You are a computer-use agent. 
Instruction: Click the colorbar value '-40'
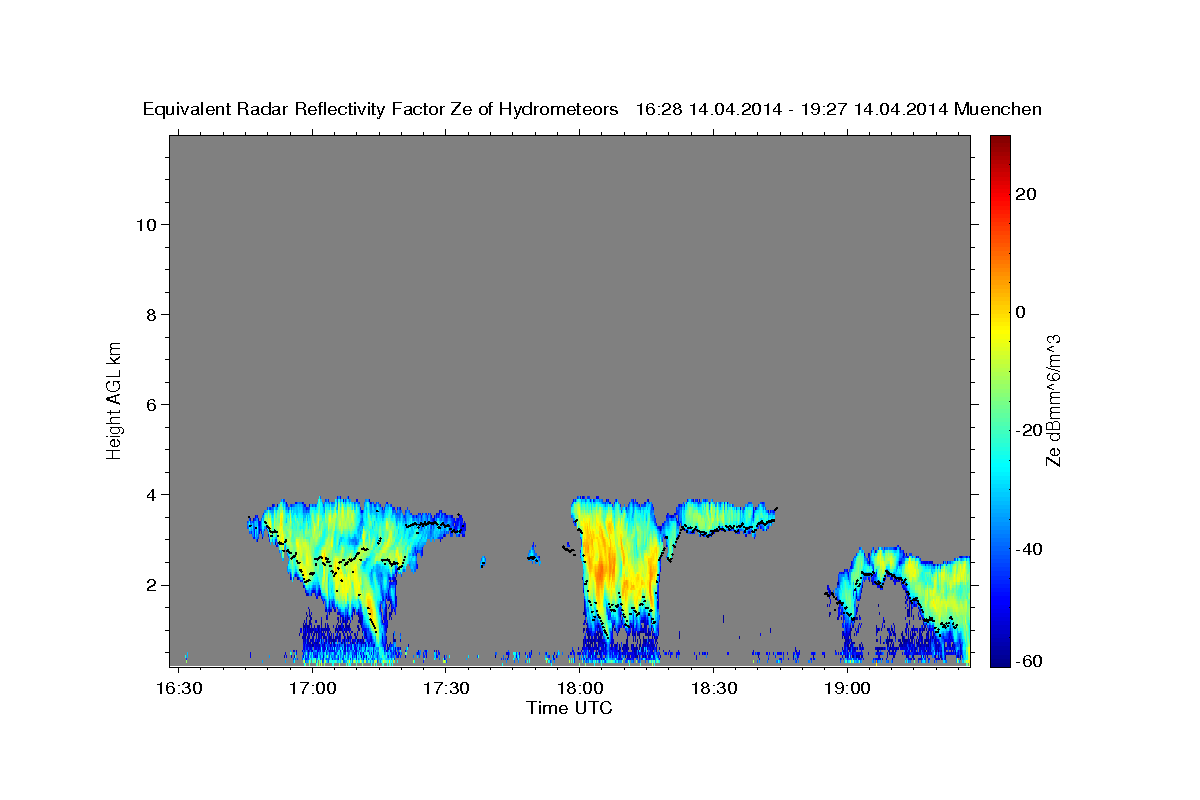coord(1028,549)
